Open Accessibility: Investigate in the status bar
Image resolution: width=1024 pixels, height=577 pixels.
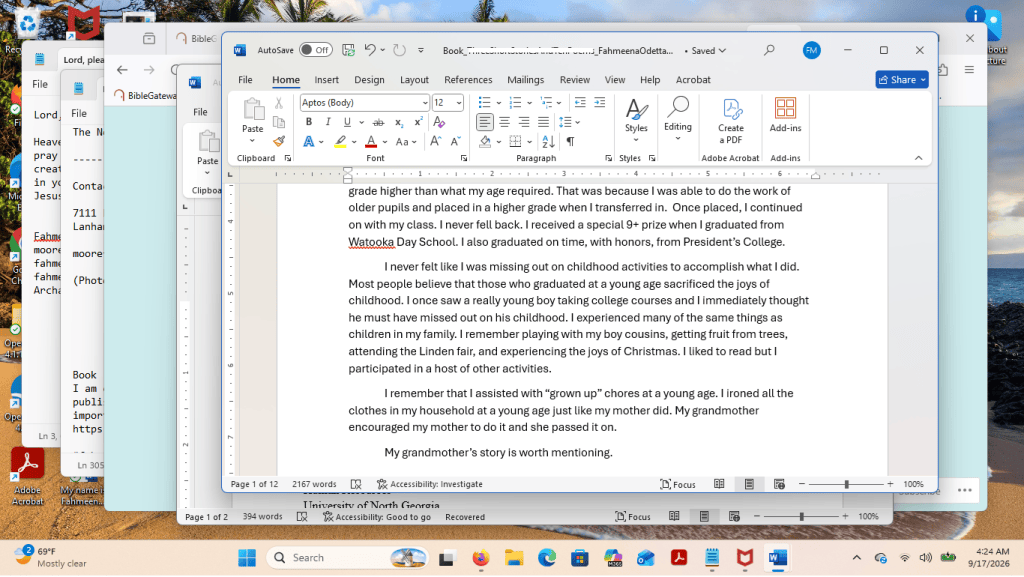pyautogui.click(x=430, y=484)
